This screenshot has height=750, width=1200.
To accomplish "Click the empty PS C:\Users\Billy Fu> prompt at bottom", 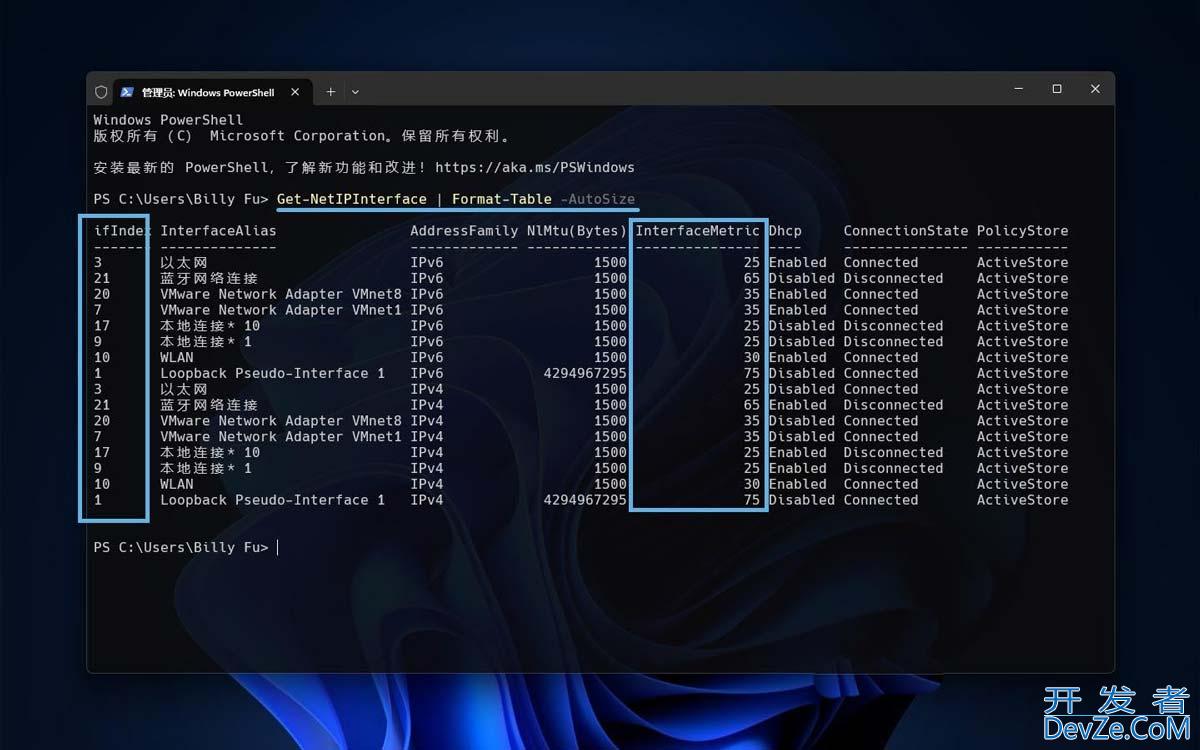I will point(181,547).
